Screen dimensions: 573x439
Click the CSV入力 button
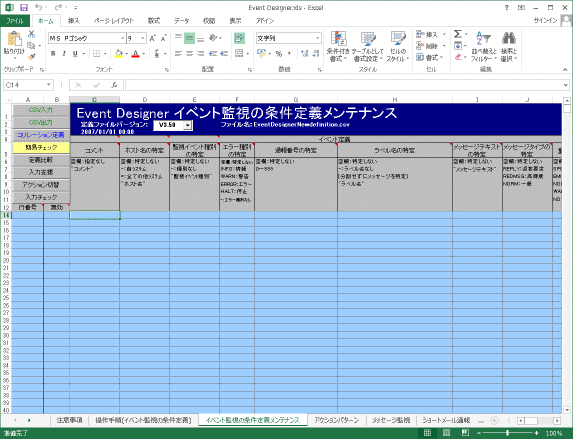click(41, 110)
